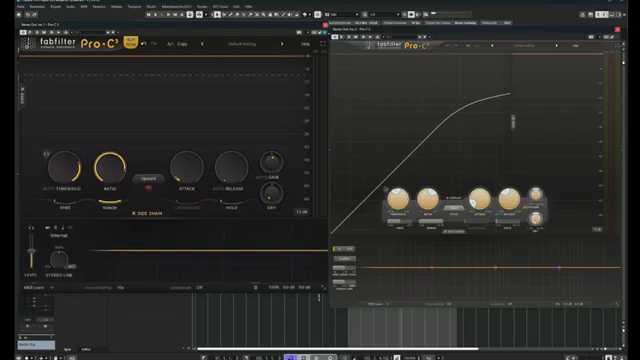Click the Pro-C 3 resize corner icon

click(x=323, y=287)
